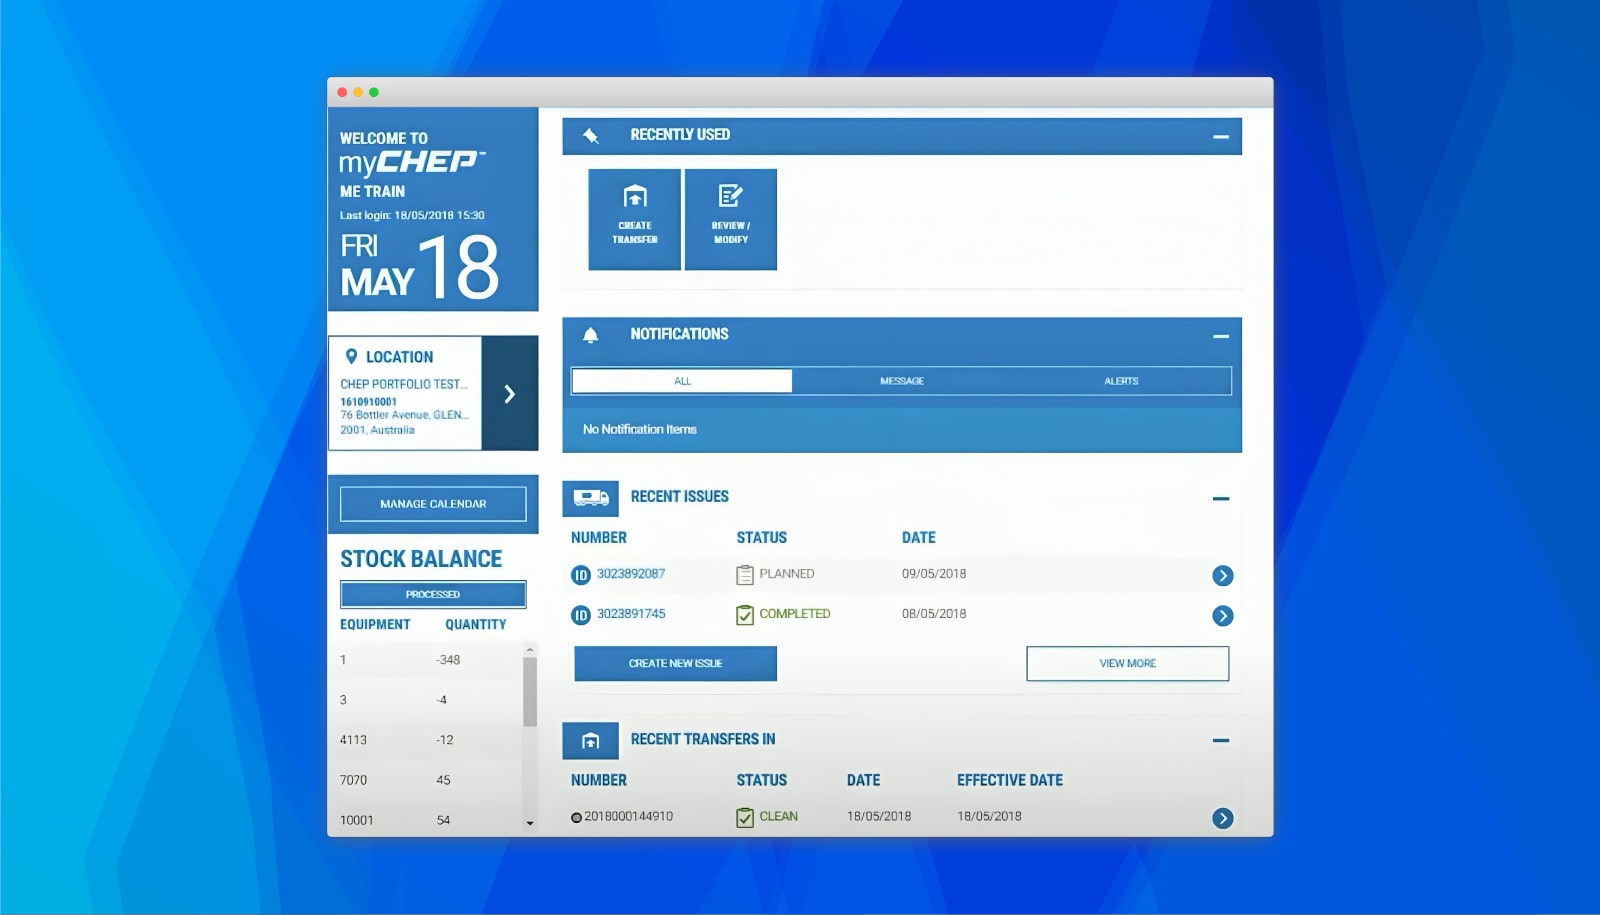The width and height of the screenshot is (1600, 915).
Task: Click the Quantity column header
Action: click(x=476, y=624)
